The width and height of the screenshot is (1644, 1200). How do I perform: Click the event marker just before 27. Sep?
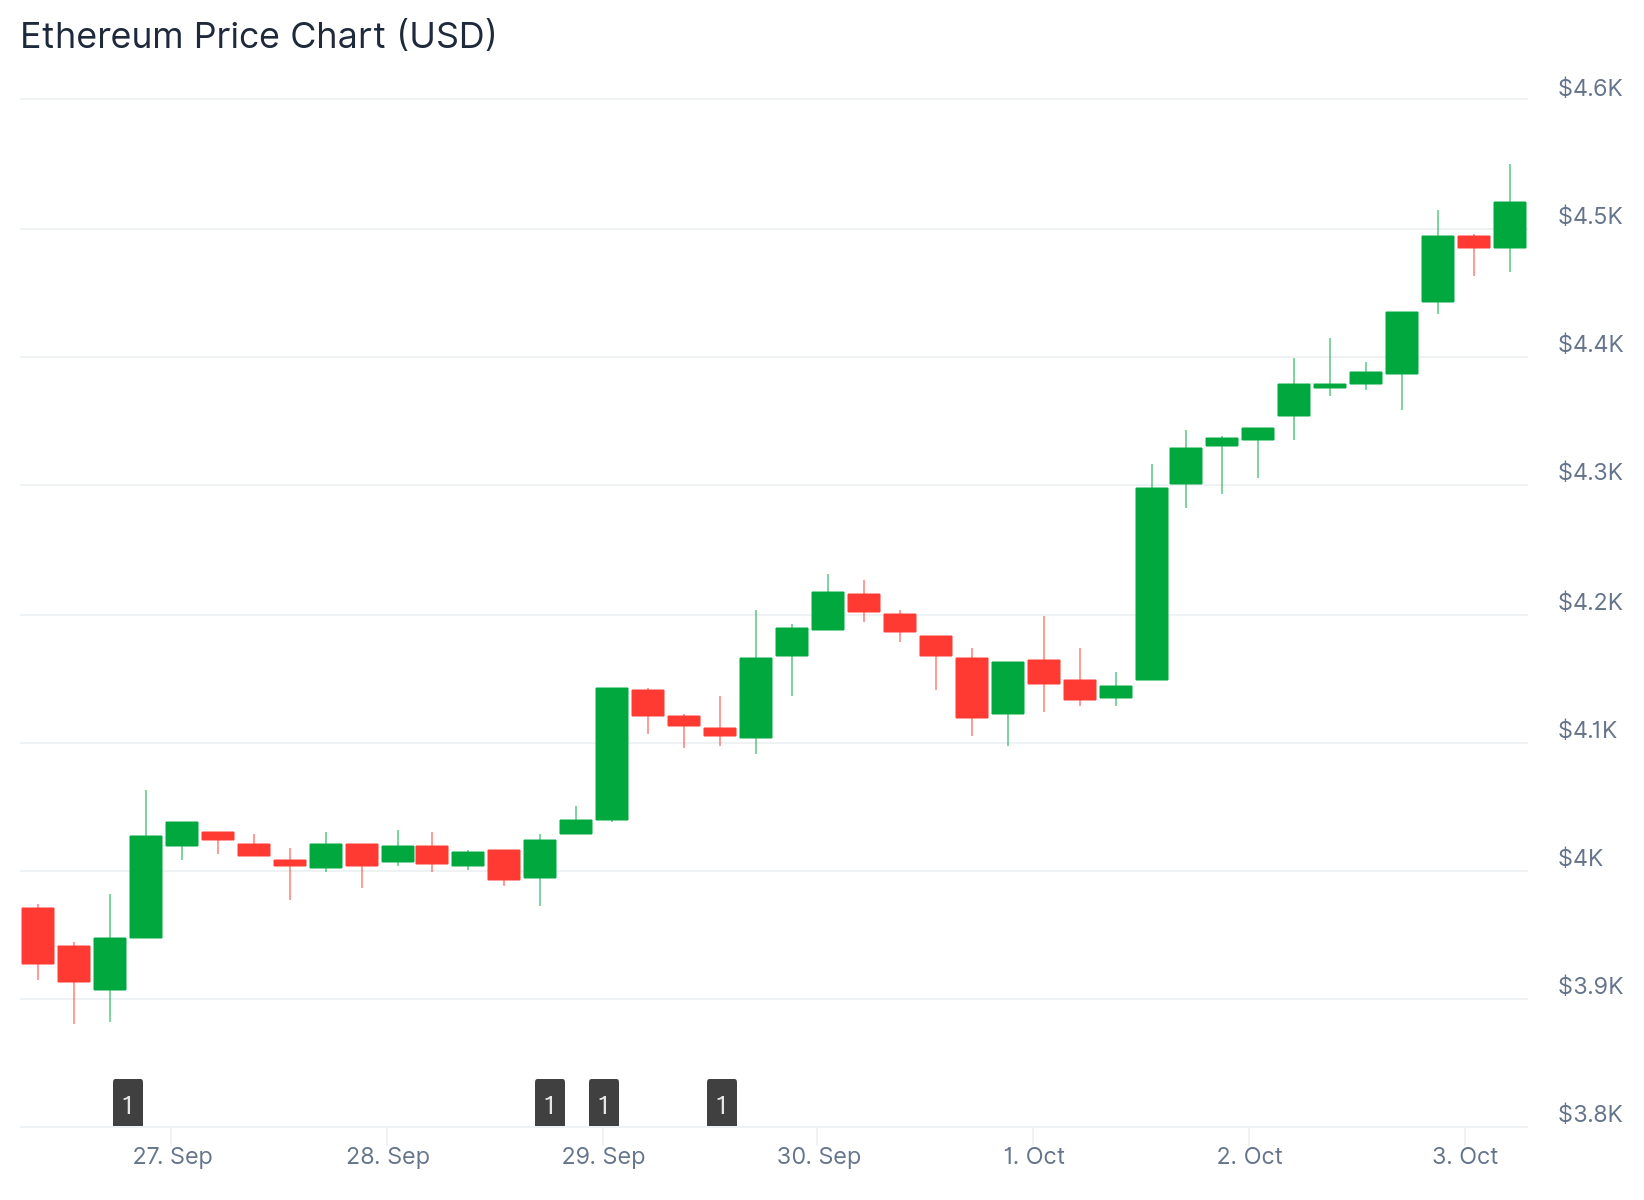tap(128, 1103)
